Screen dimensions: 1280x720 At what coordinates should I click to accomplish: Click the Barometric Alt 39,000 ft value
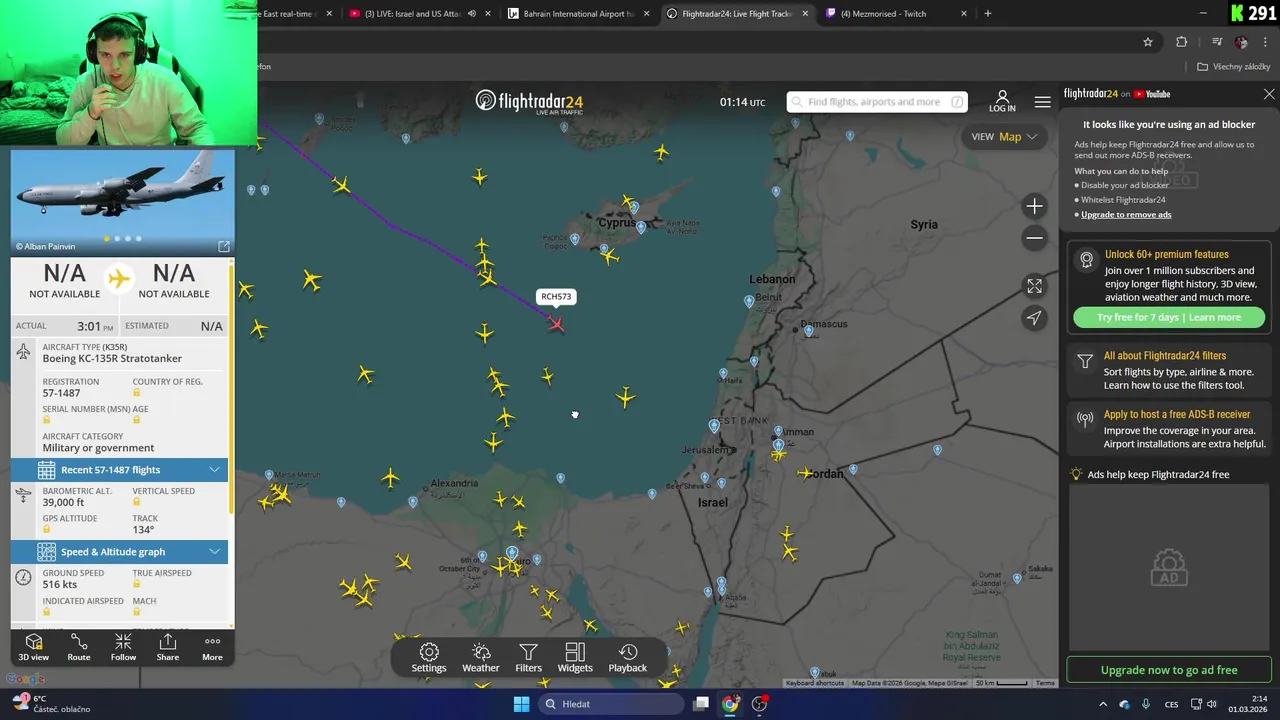(x=64, y=503)
